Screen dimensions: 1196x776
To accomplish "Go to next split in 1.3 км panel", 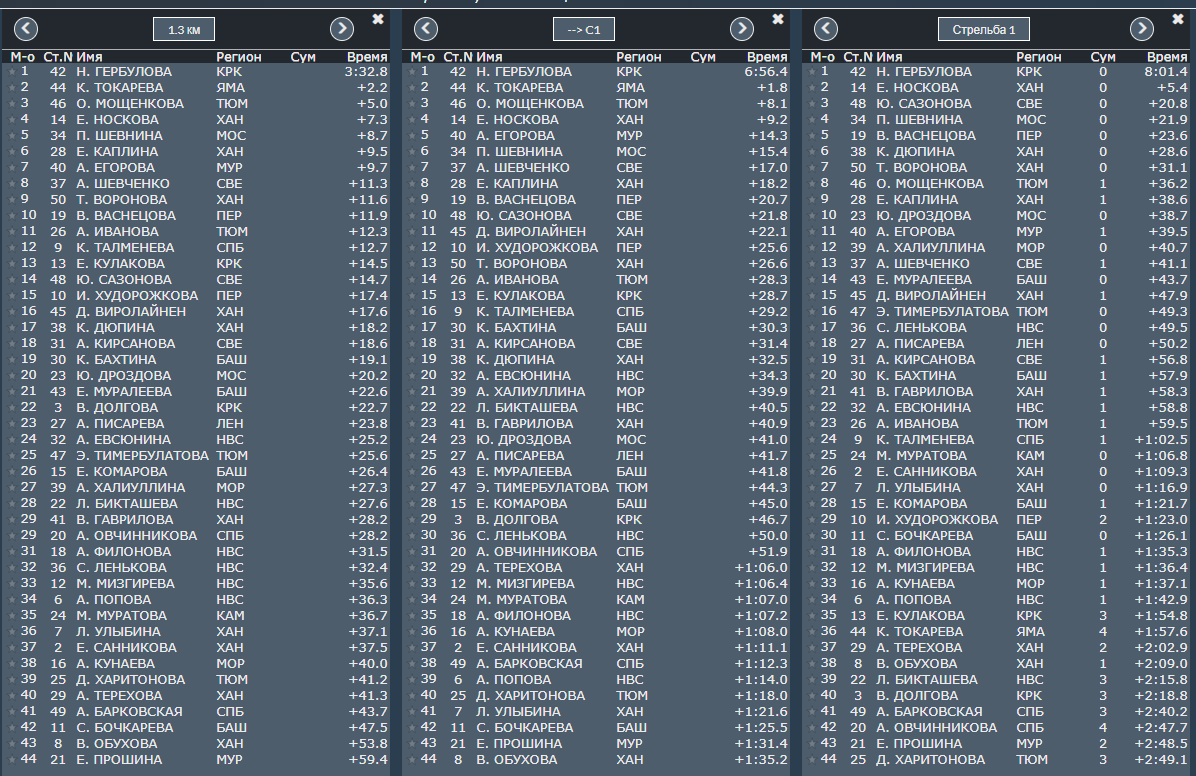I will click(342, 29).
